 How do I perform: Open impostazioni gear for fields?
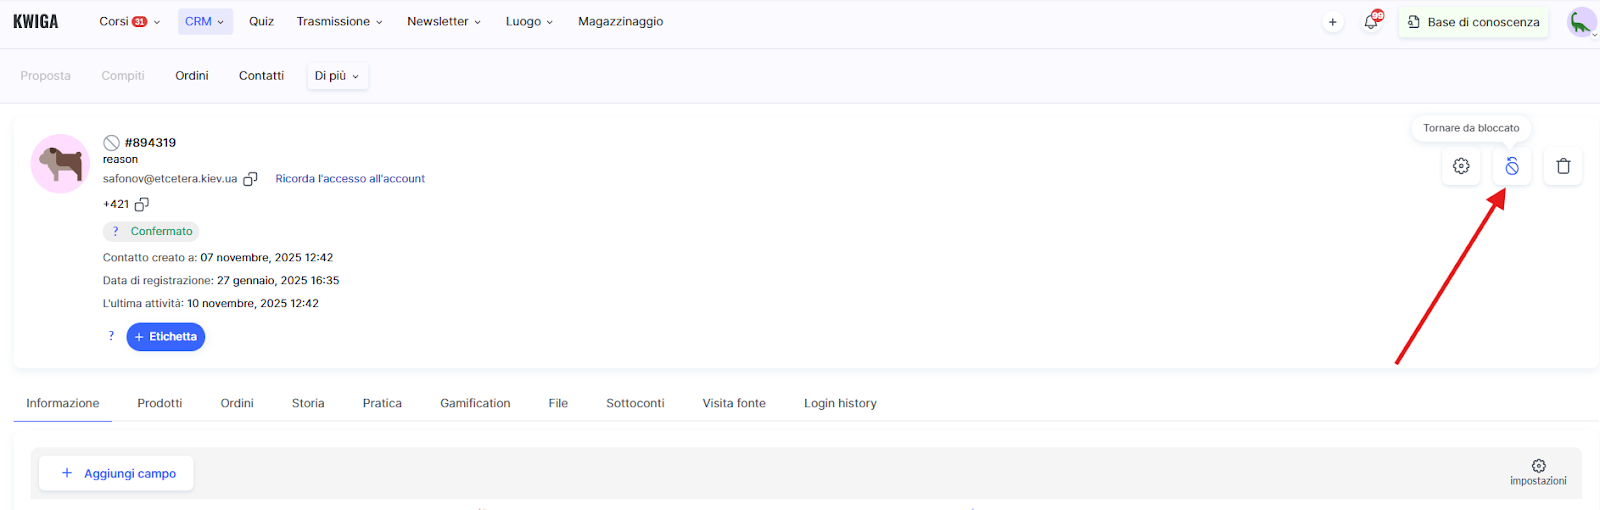[1538, 467]
